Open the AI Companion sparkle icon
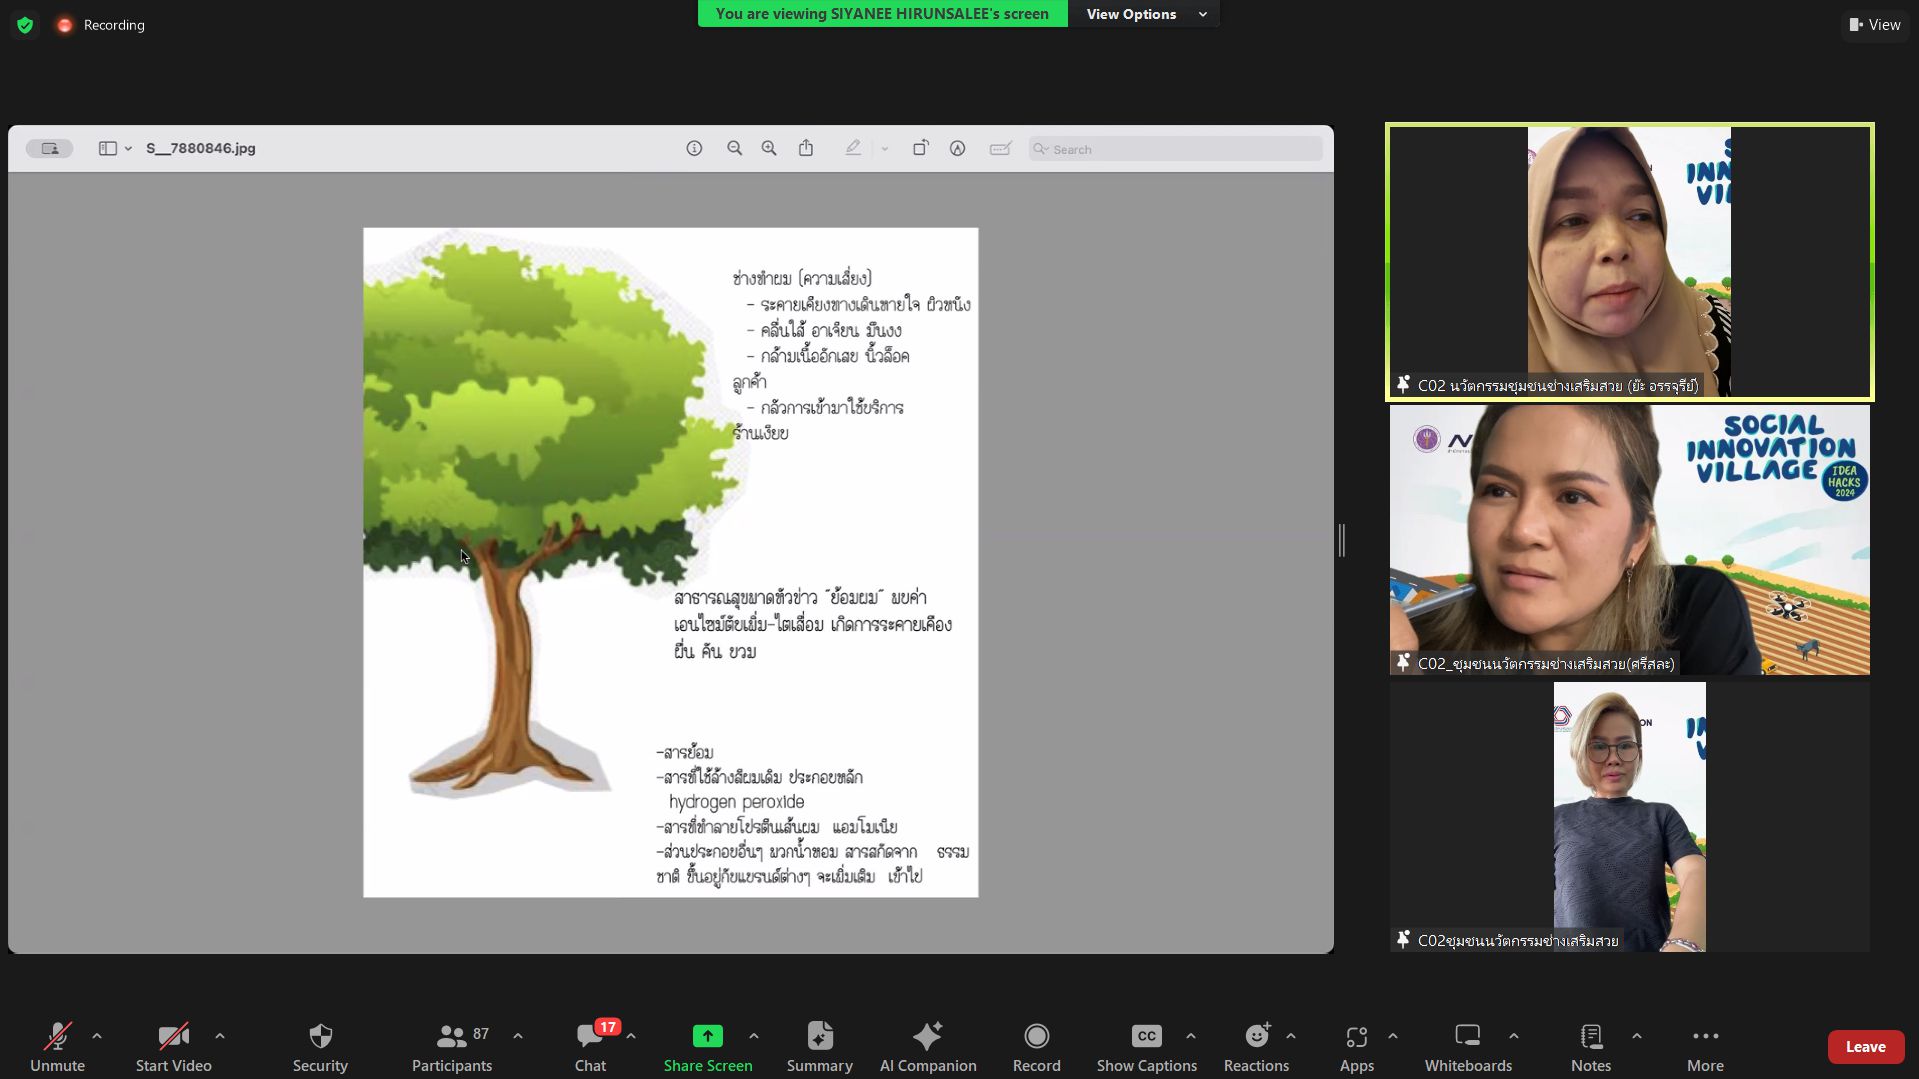This screenshot has height=1079, width=1919. [x=927, y=1046]
